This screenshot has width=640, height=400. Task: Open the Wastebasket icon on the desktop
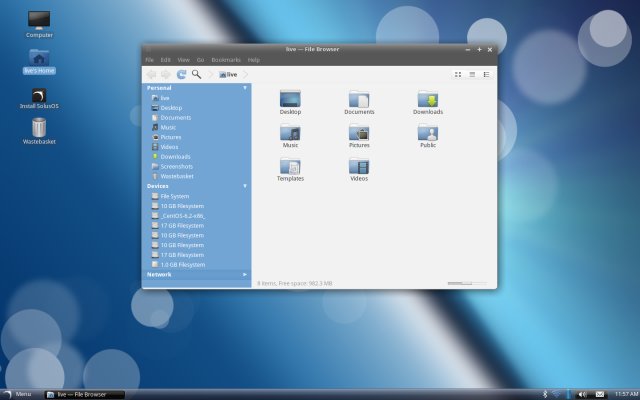tap(39, 129)
